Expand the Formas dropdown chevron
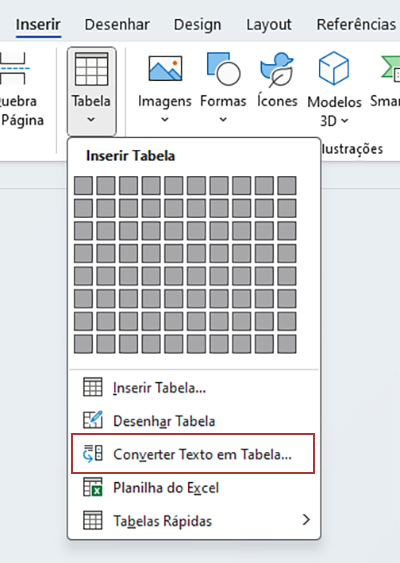The width and height of the screenshot is (400, 563). (x=223, y=120)
